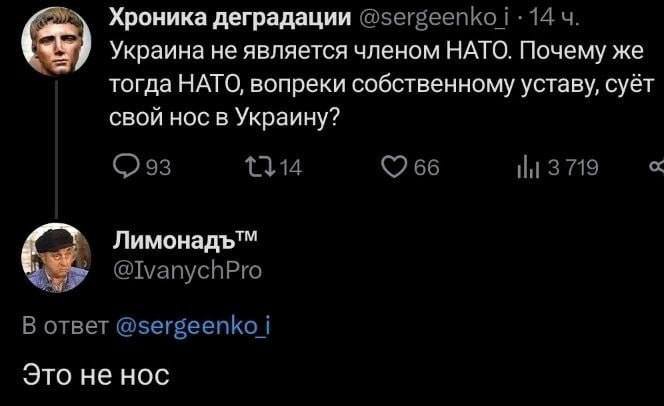The width and height of the screenshot is (664, 406).
Task: Like the tweet with the heart icon
Action: coord(396,168)
